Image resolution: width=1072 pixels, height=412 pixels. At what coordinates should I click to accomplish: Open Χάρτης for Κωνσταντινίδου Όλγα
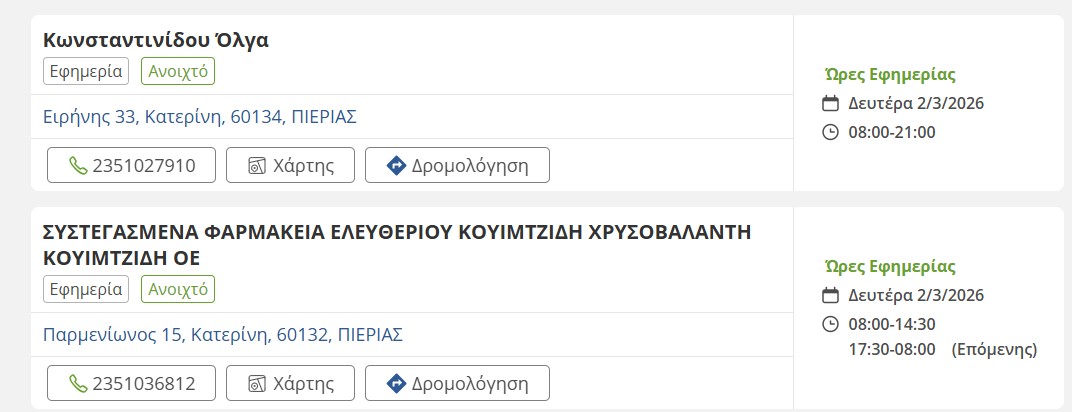(291, 165)
